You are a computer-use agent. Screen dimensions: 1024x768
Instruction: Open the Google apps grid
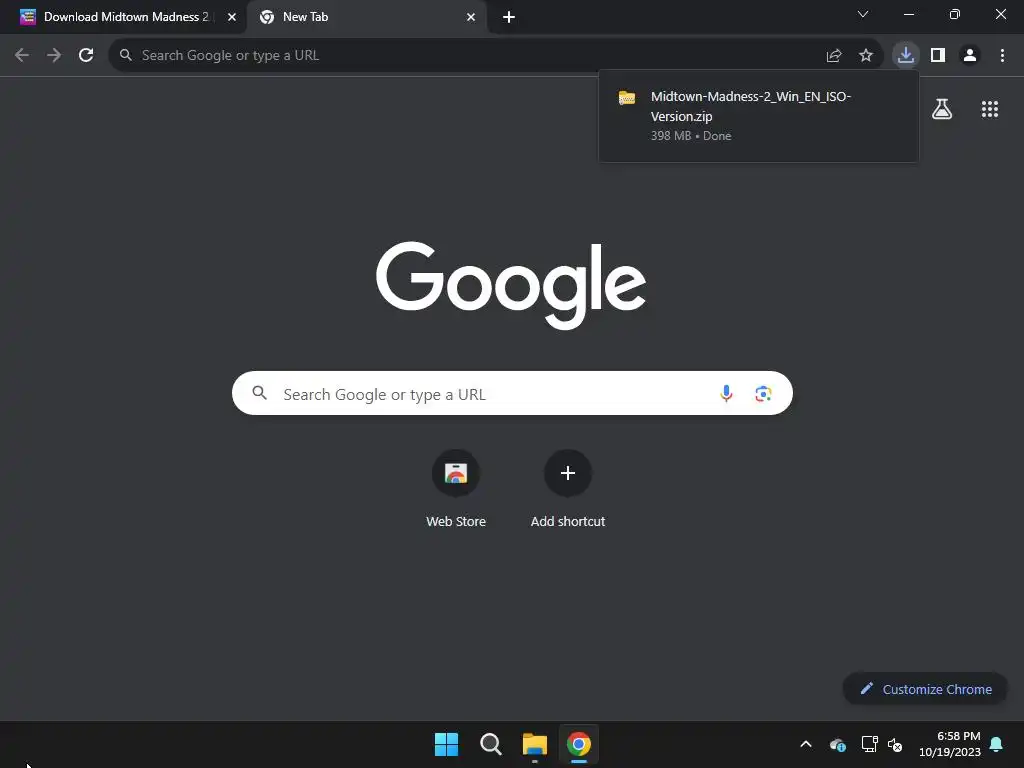pyautogui.click(x=990, y=109)
